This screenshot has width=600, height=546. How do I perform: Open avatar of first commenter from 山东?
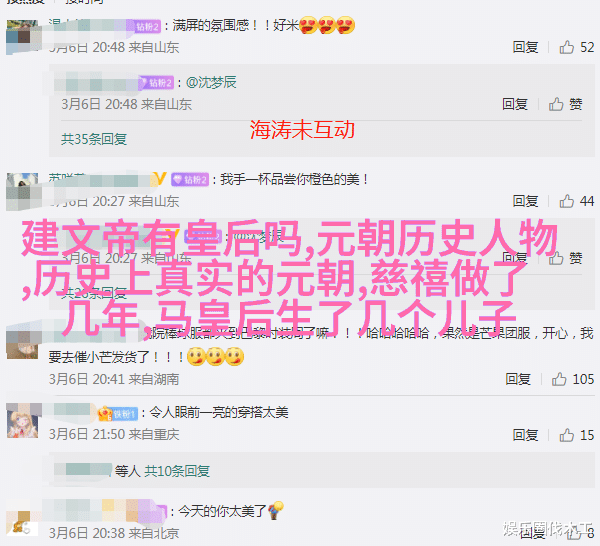coord(22,37)
